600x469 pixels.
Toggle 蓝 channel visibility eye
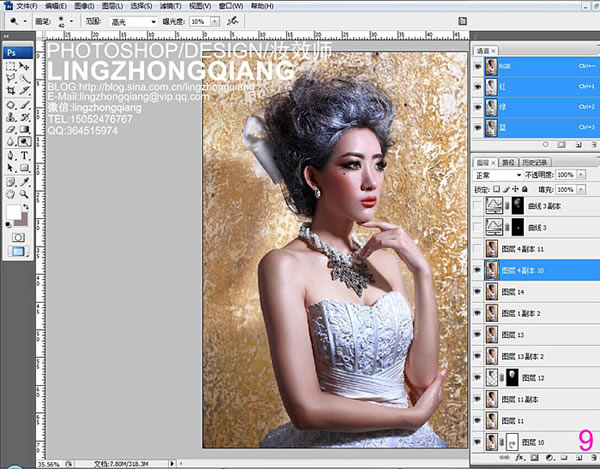(478, 127)
